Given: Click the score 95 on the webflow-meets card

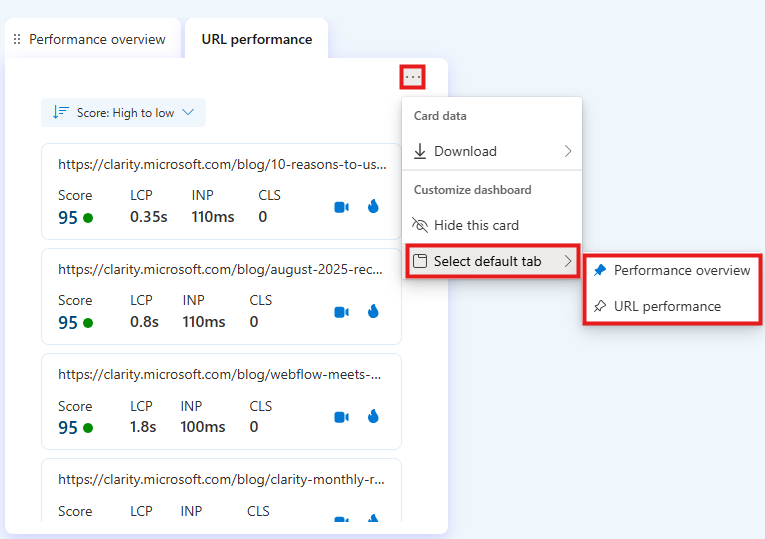Looking at the screenshot, I should (x=68, y=428).
